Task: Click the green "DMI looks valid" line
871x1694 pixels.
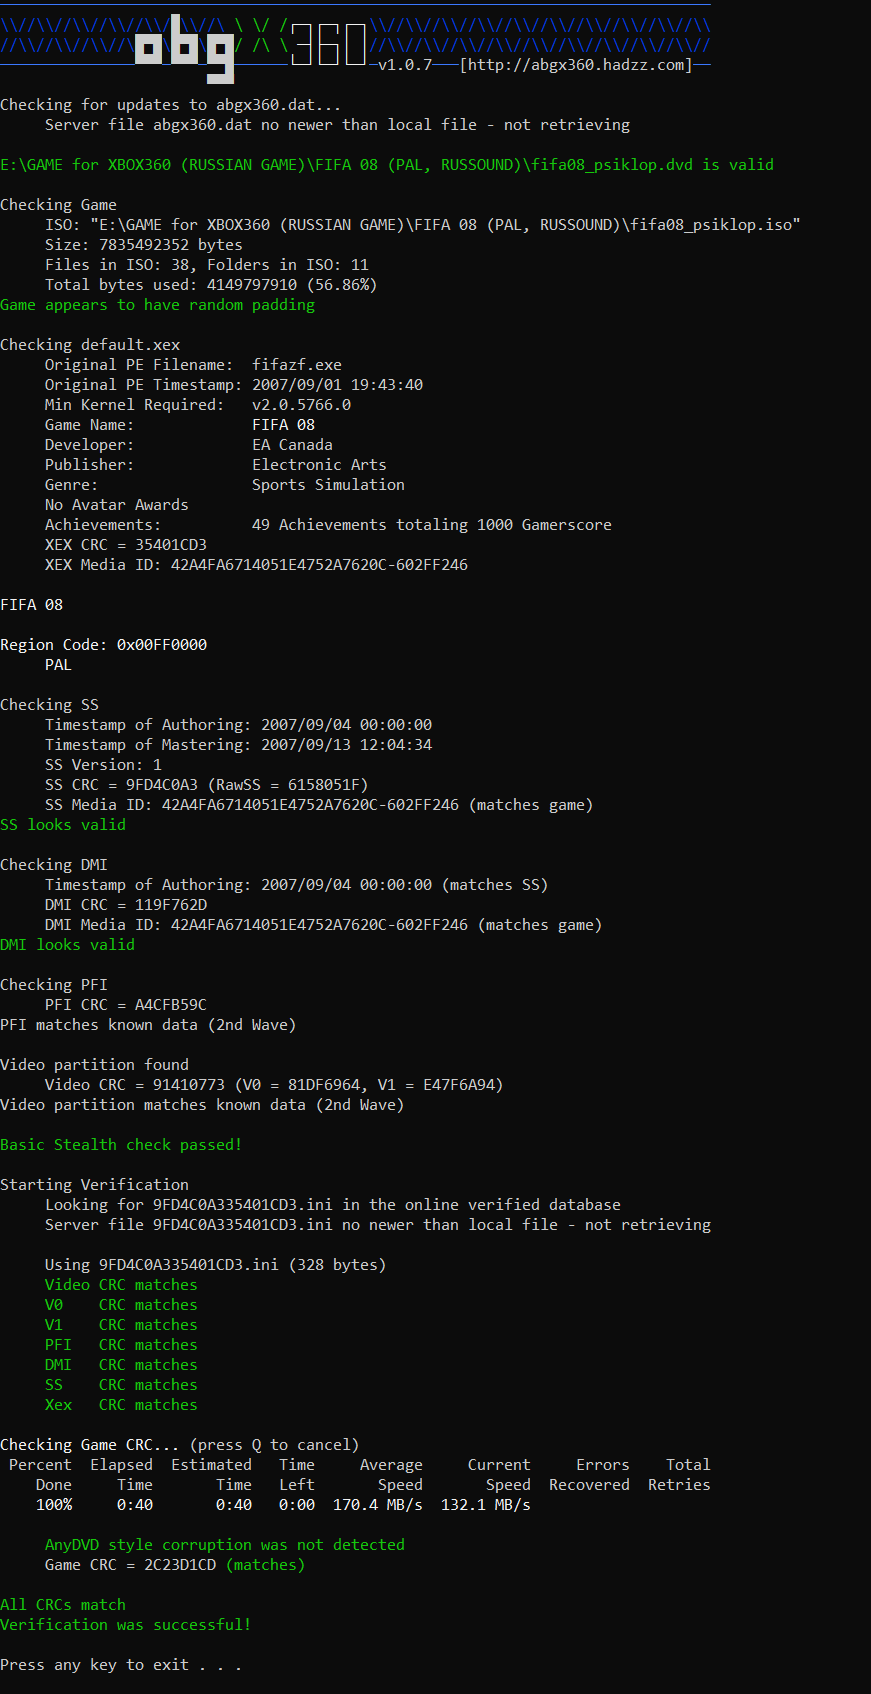Action: 67,945
